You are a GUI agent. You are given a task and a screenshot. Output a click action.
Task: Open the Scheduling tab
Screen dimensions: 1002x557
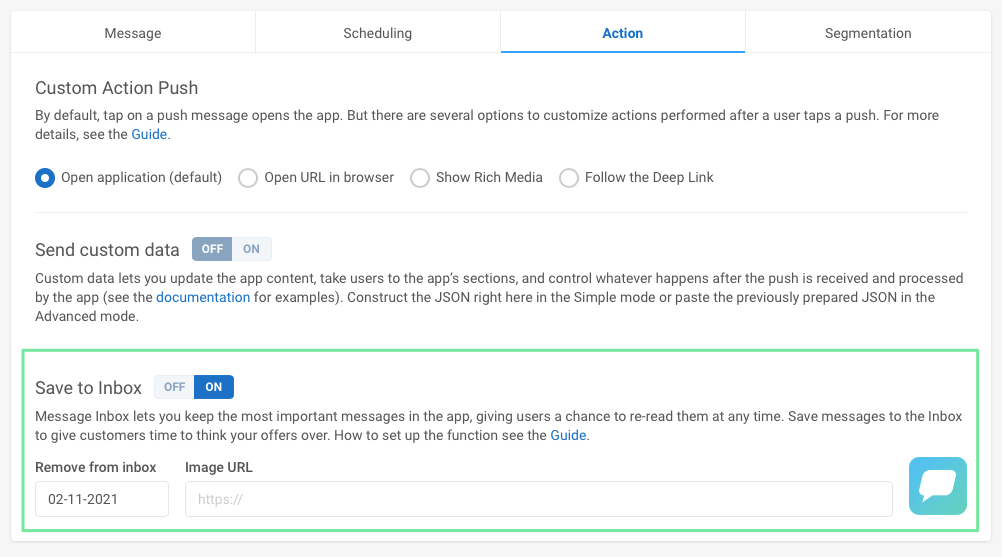point(377,33)
